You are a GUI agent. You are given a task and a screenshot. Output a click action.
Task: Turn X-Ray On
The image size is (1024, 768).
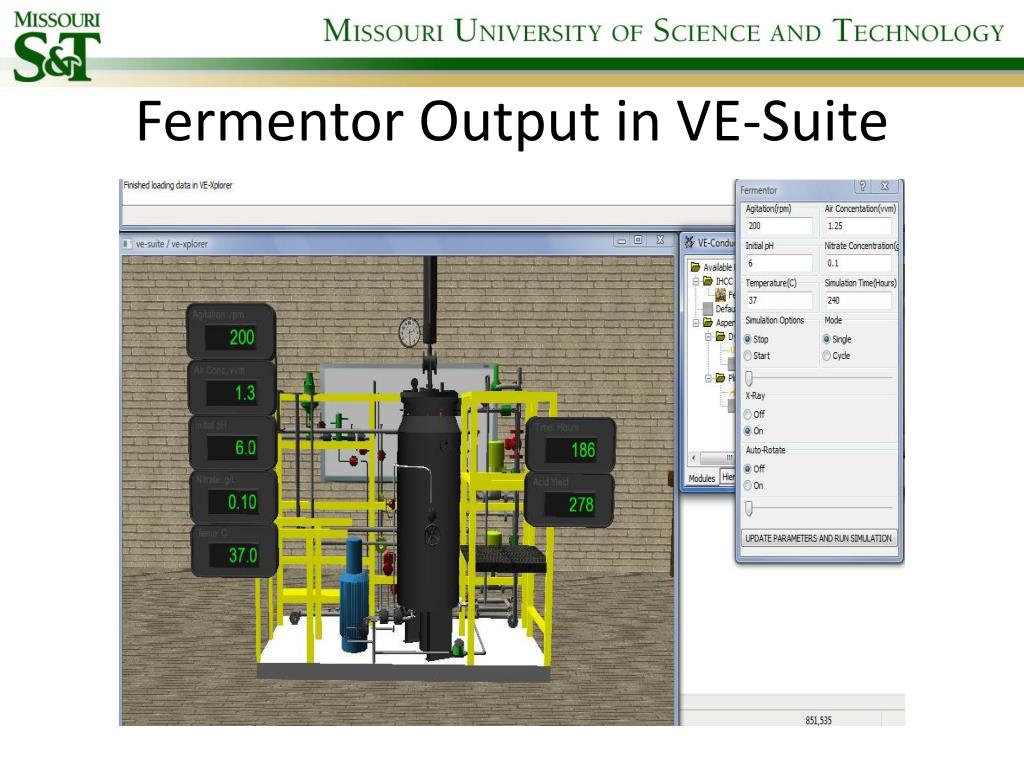point(748,431)
